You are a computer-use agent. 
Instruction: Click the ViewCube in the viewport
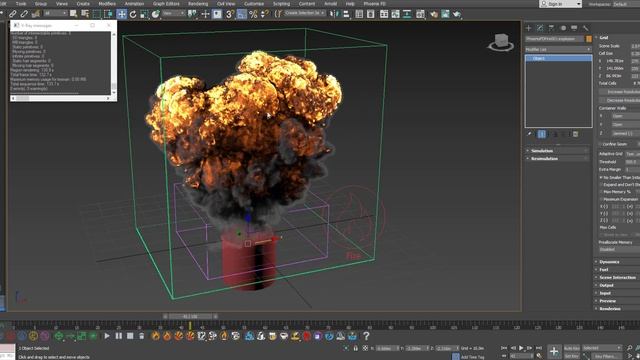501,42
